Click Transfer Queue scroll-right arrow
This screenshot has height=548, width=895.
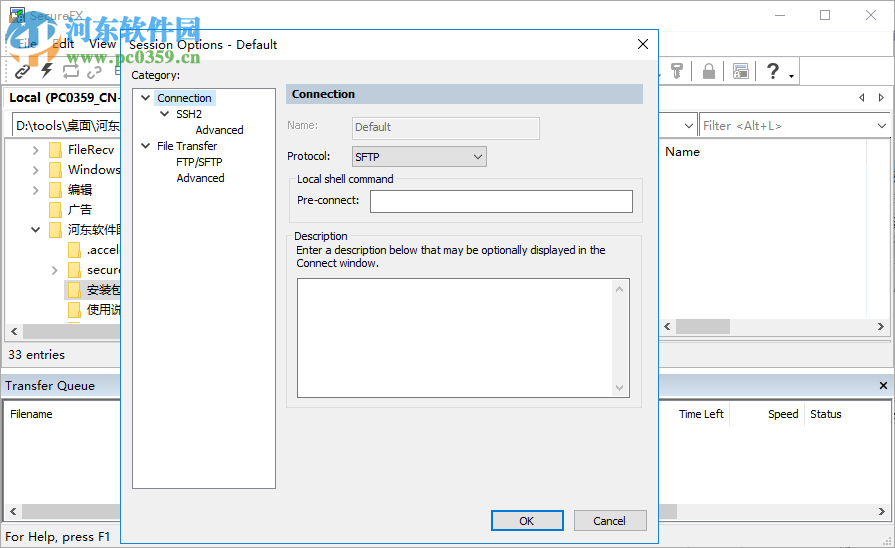(x=882, y=511)
